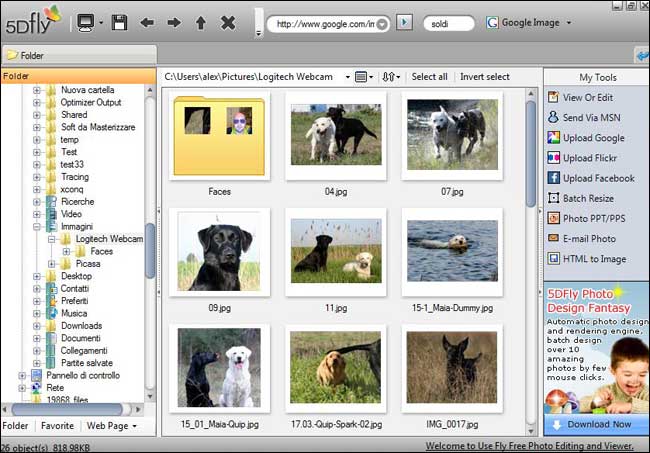Expand the Picasa folder tree node
The width and height of the screenshot is (650, 453).
52,264
